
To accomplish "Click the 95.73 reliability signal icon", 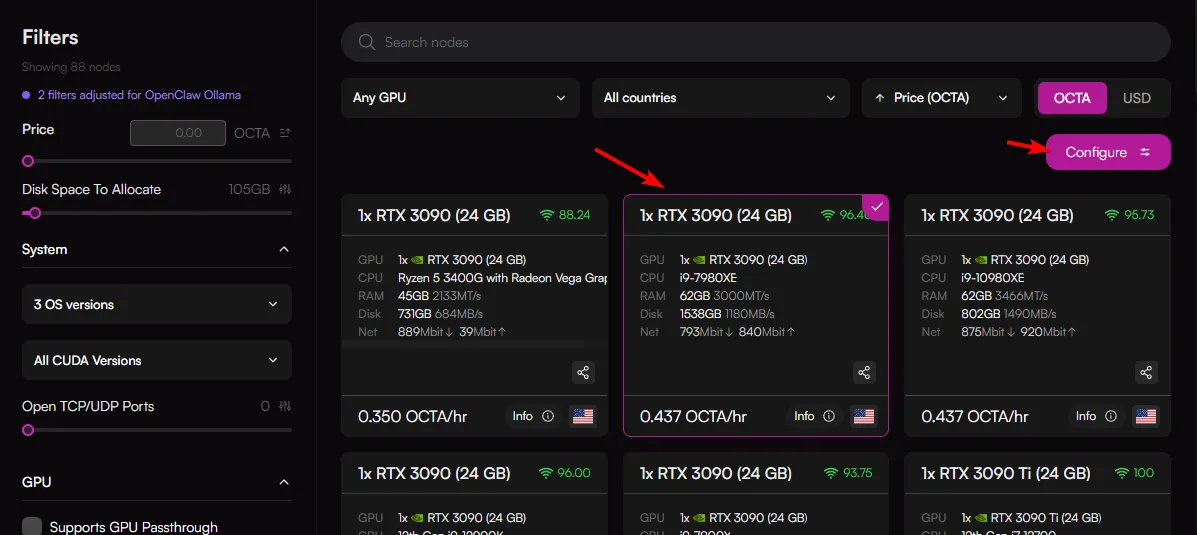I will click(1112, 215).
